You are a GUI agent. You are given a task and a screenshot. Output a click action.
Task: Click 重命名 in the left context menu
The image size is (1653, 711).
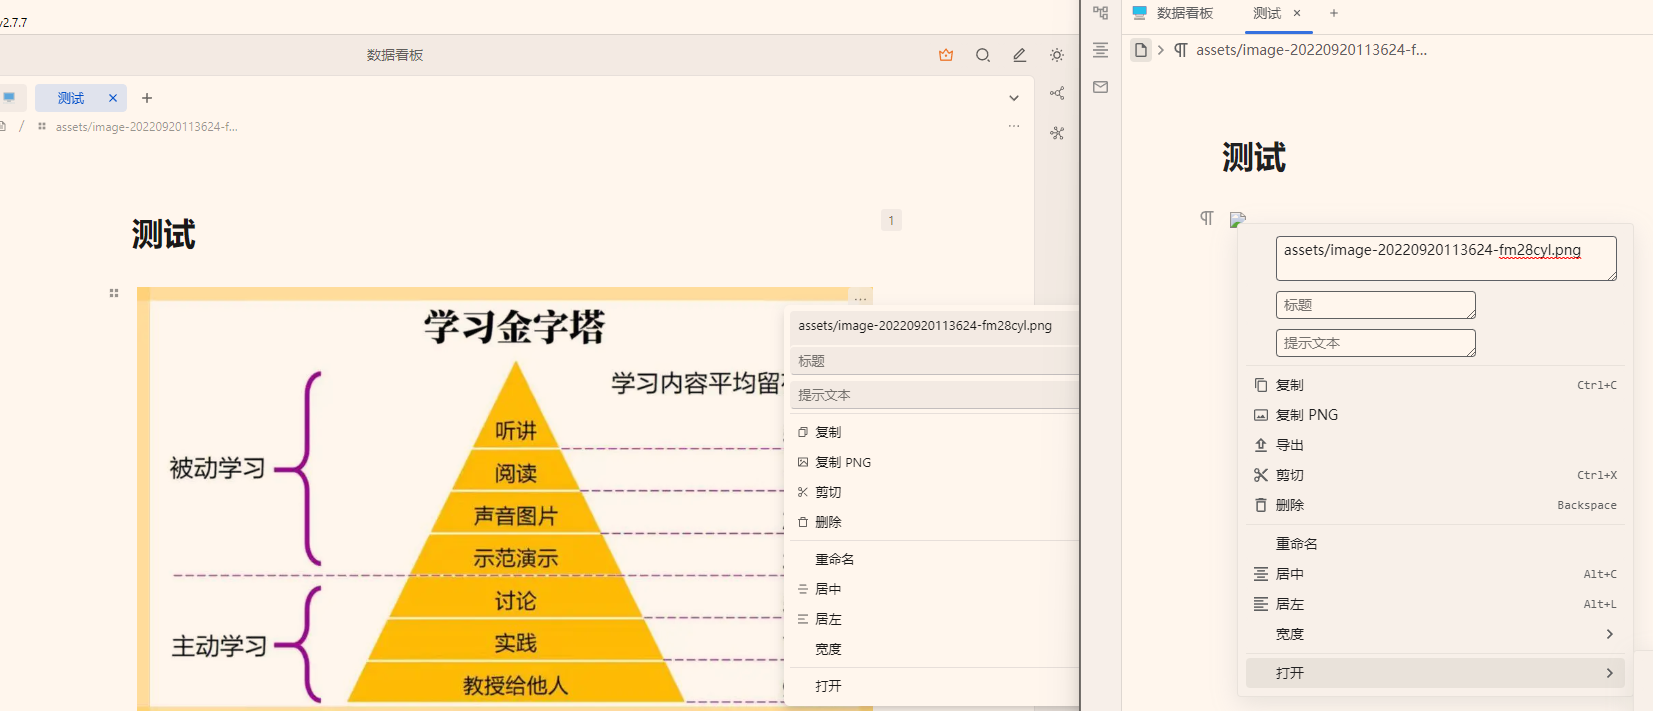[834, 559]
